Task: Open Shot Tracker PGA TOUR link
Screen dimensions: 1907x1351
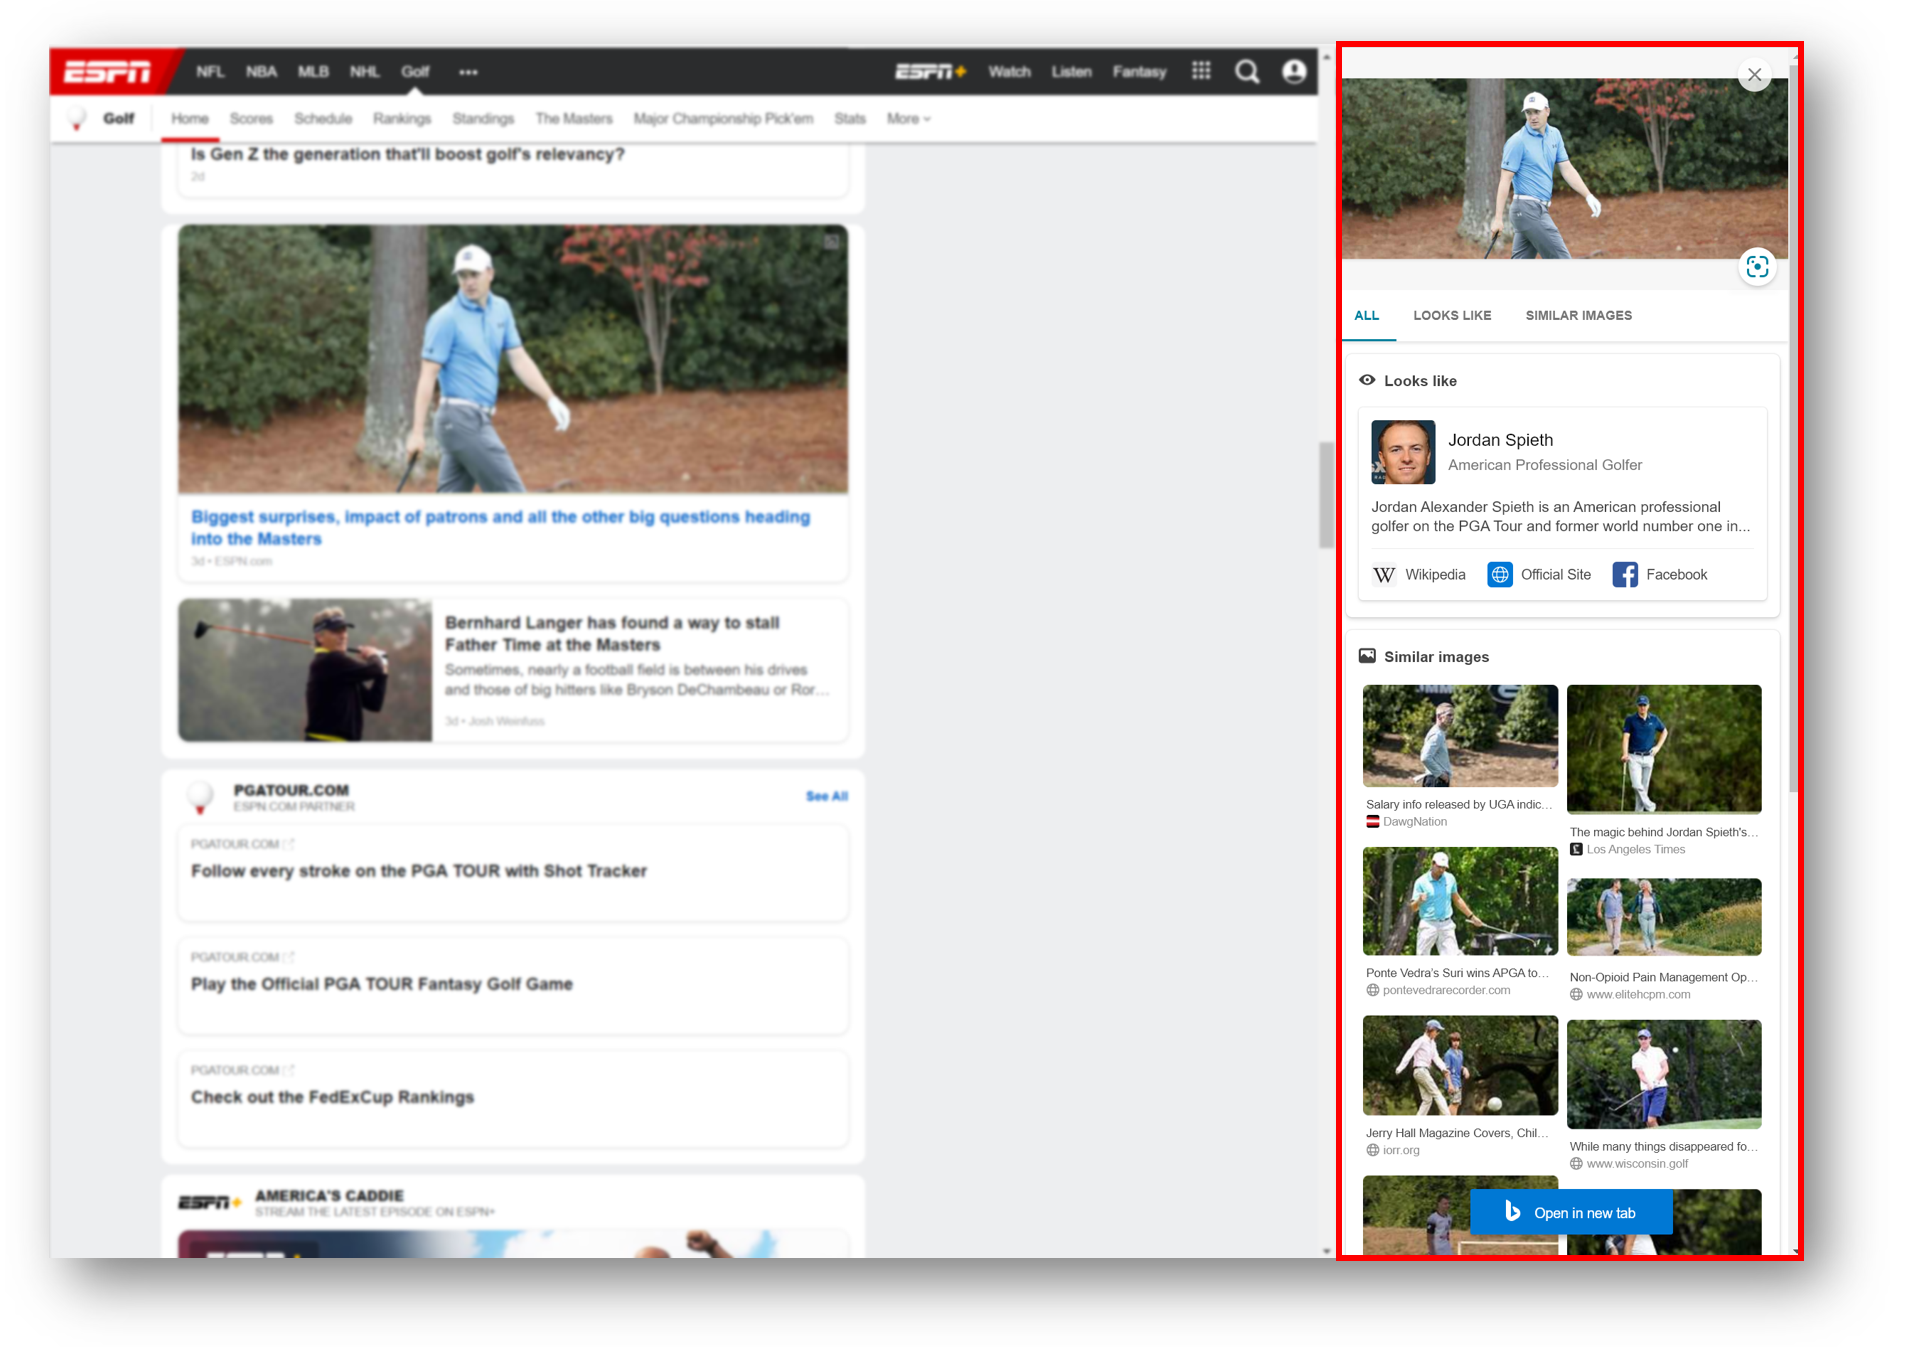Action: (x=419, y=871)
